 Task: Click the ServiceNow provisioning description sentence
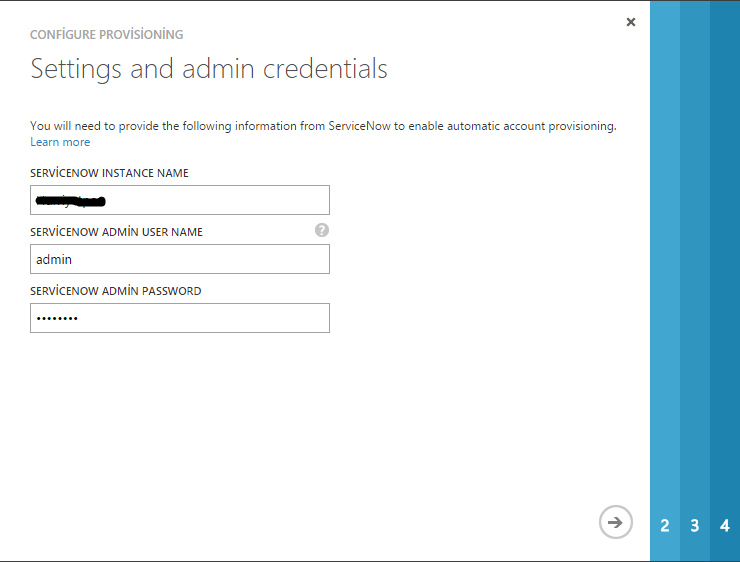323,126
